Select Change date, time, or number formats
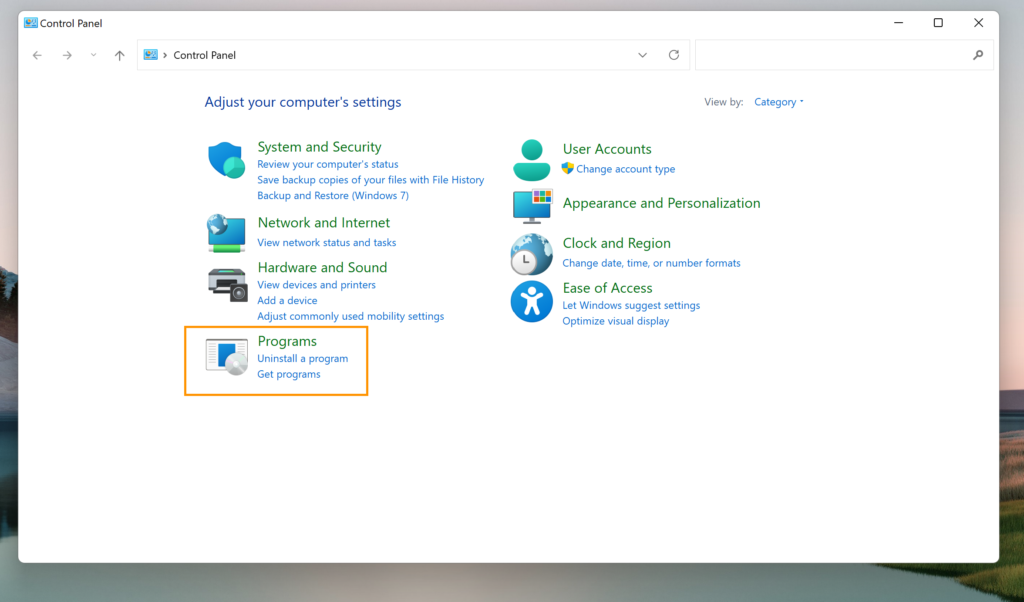The height and width of the screenshot is (602, 1024). [651, 263]
